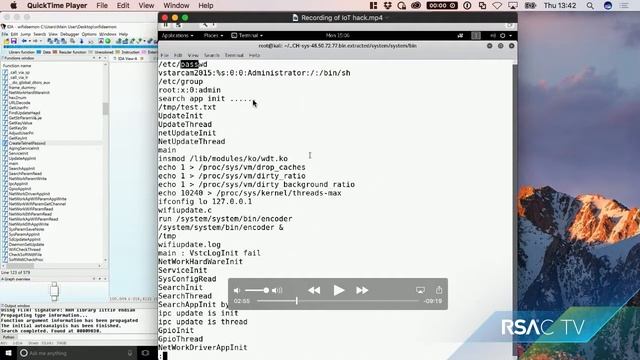Select SearchAppInit in IDA functions list

coord(22,169)
